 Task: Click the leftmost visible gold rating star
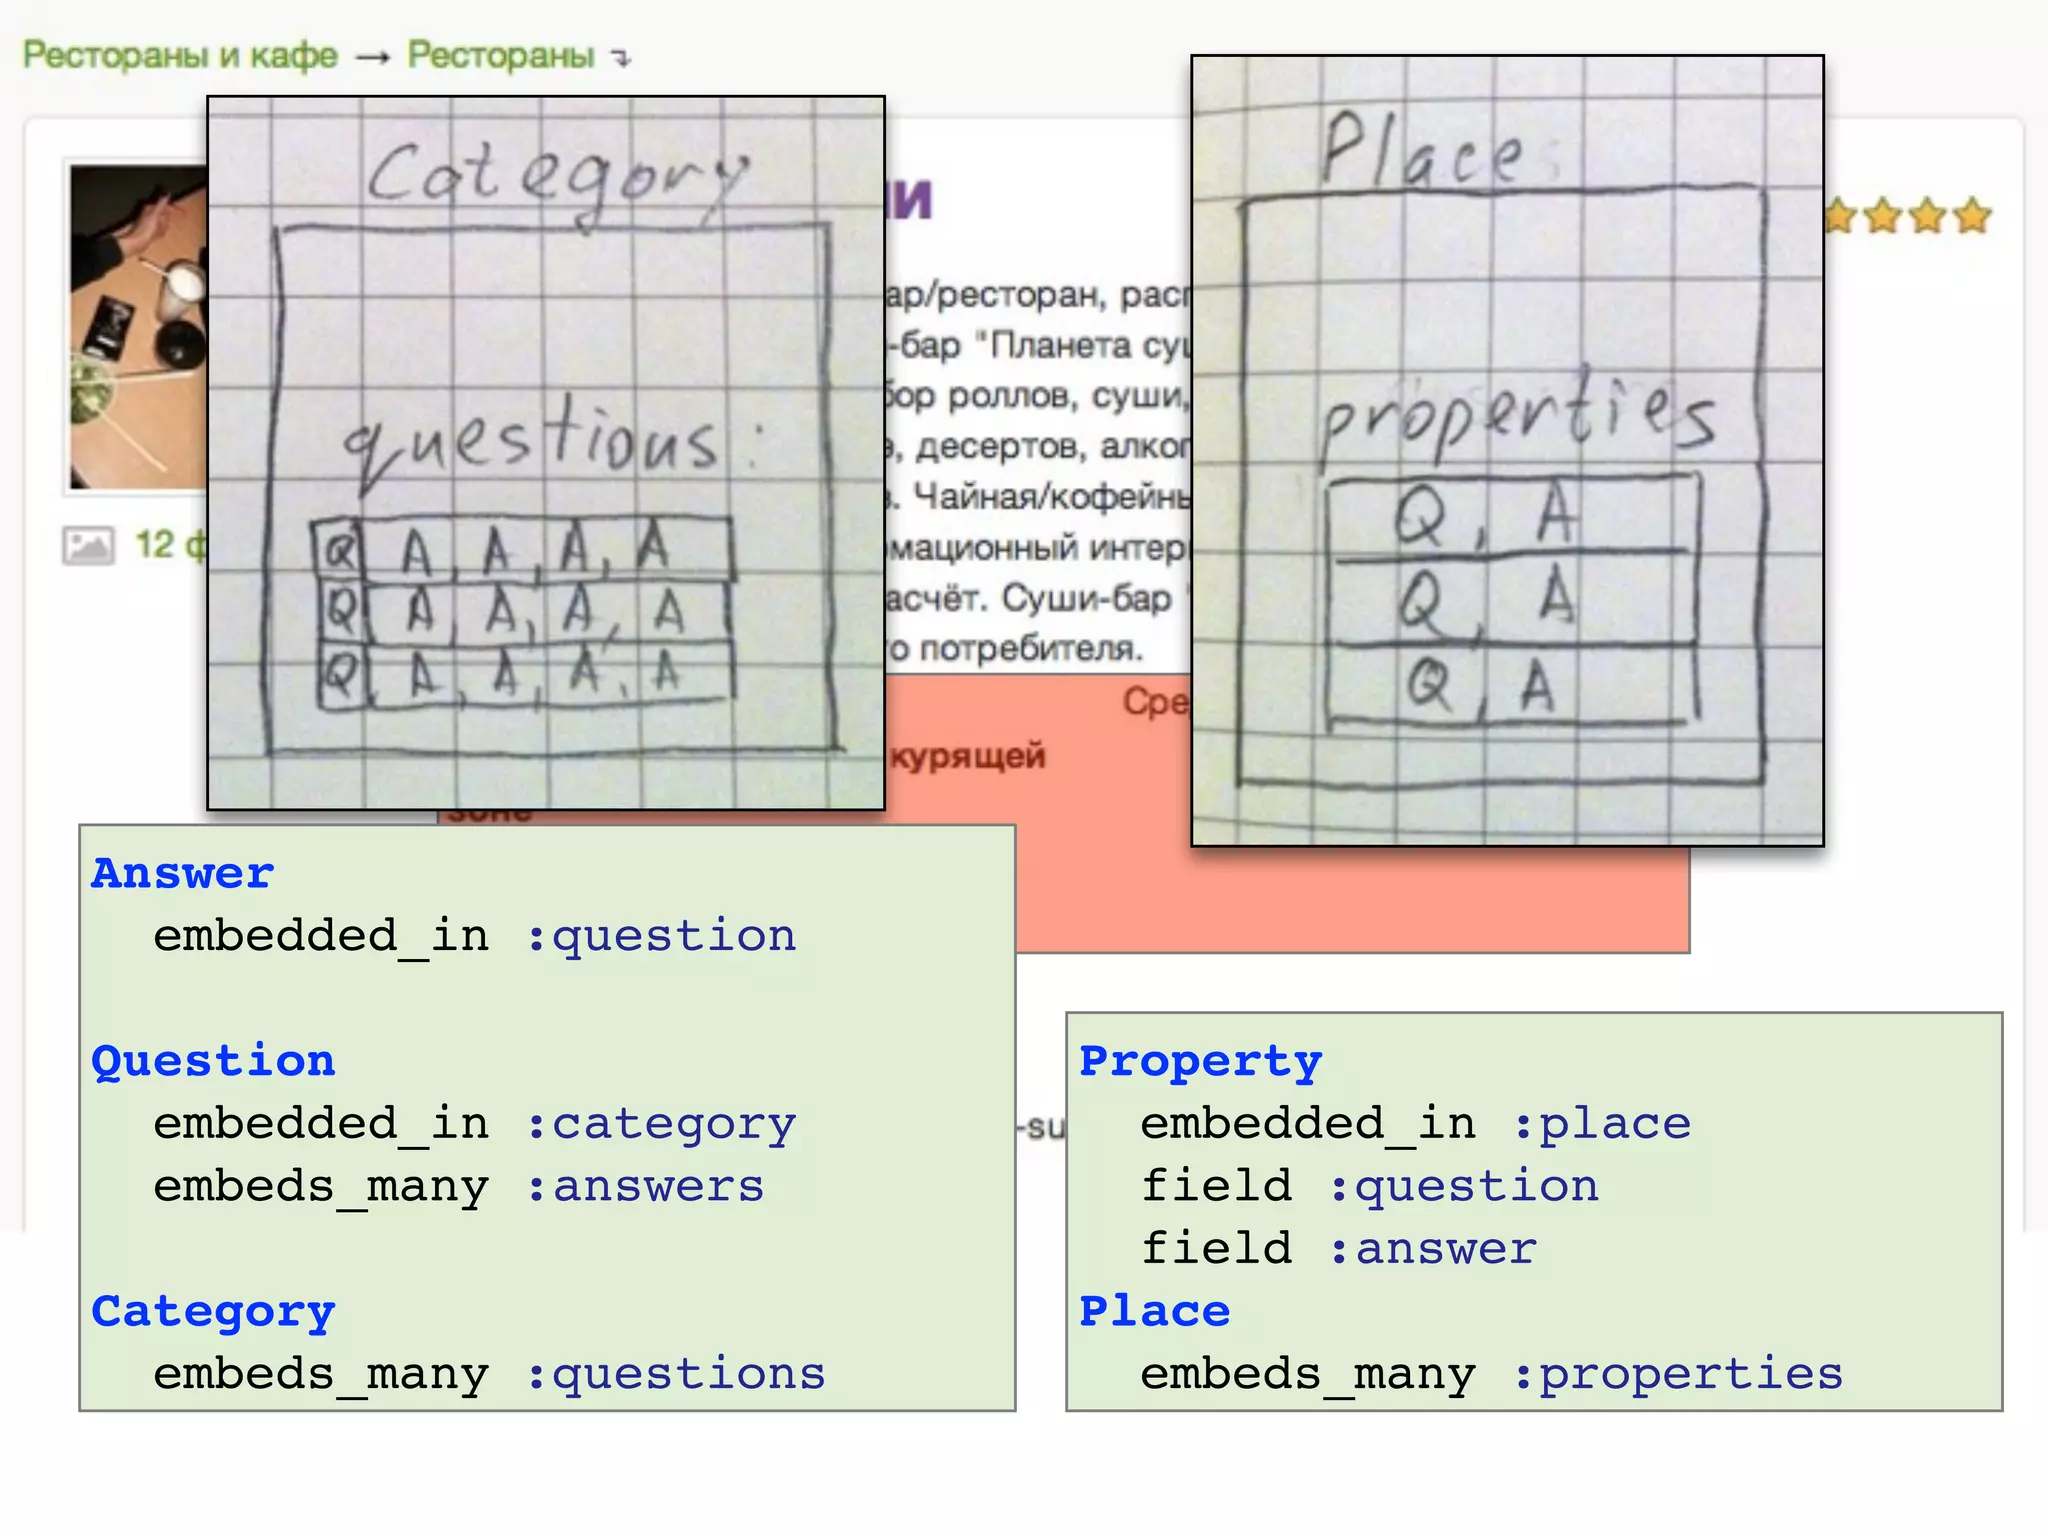click(x=1840, y=216)
